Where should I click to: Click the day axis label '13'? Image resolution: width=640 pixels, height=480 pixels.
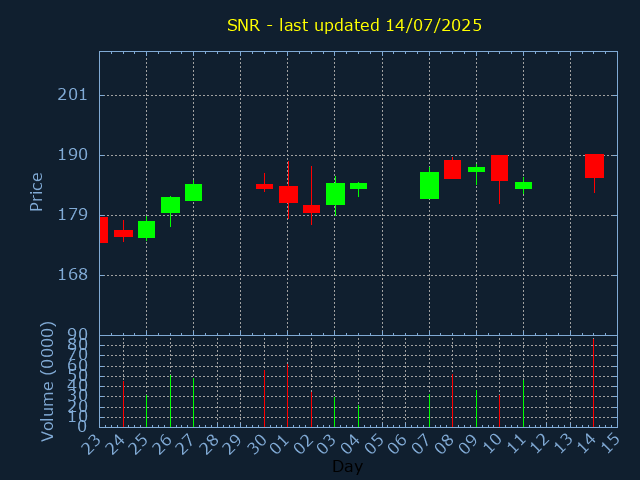562,444
